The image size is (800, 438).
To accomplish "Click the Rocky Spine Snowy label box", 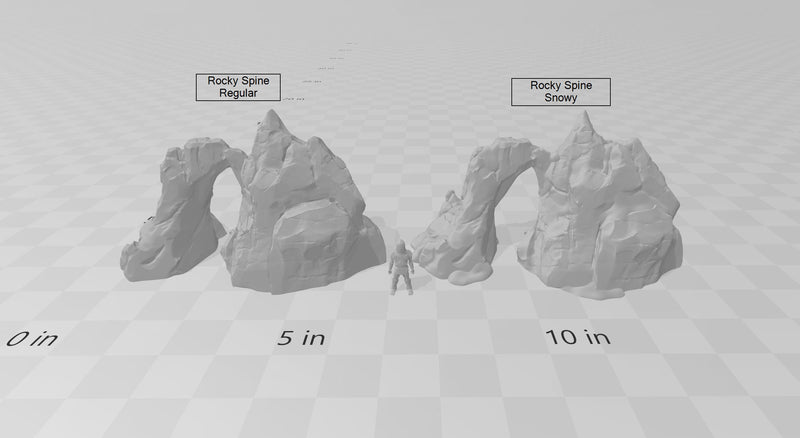I will click(x=561, y=92).
